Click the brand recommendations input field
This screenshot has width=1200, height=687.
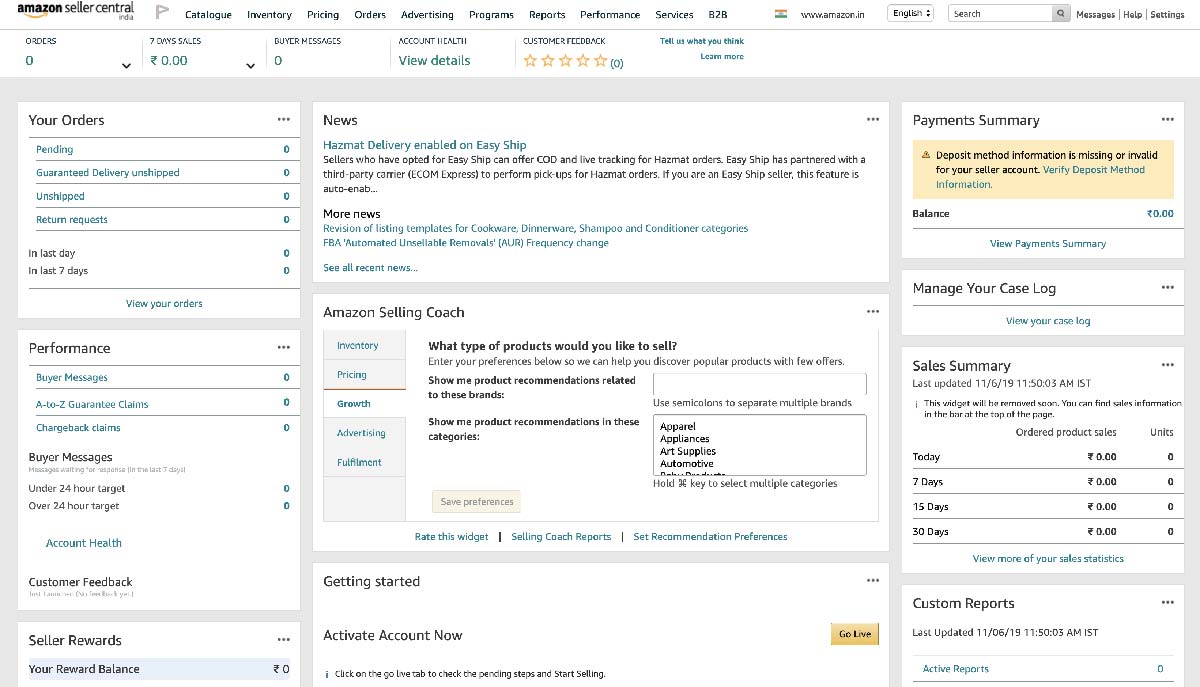point(760,383)
